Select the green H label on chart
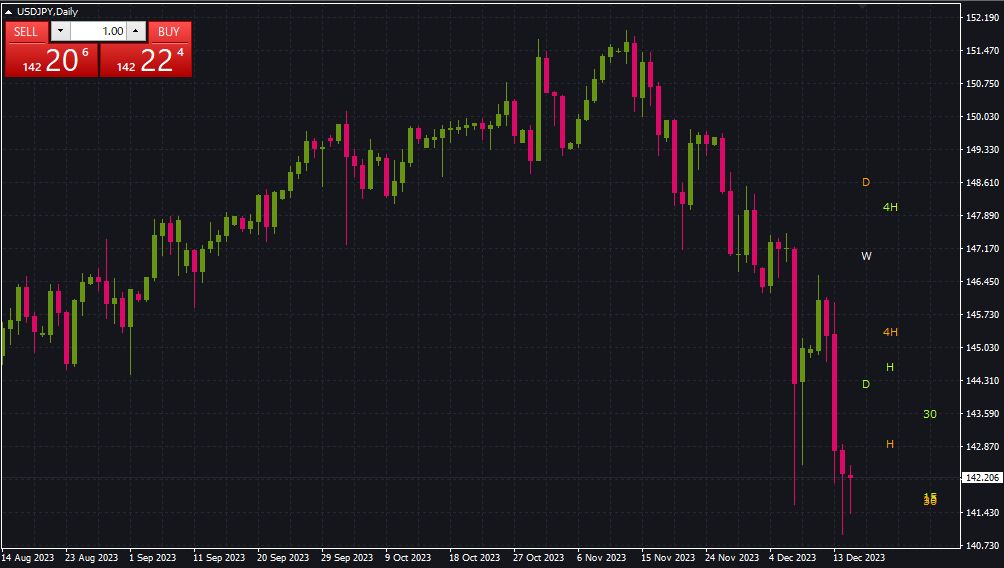Image resolution: width=1004 pixels, height=568 pixels. click(x=889, y=367)
